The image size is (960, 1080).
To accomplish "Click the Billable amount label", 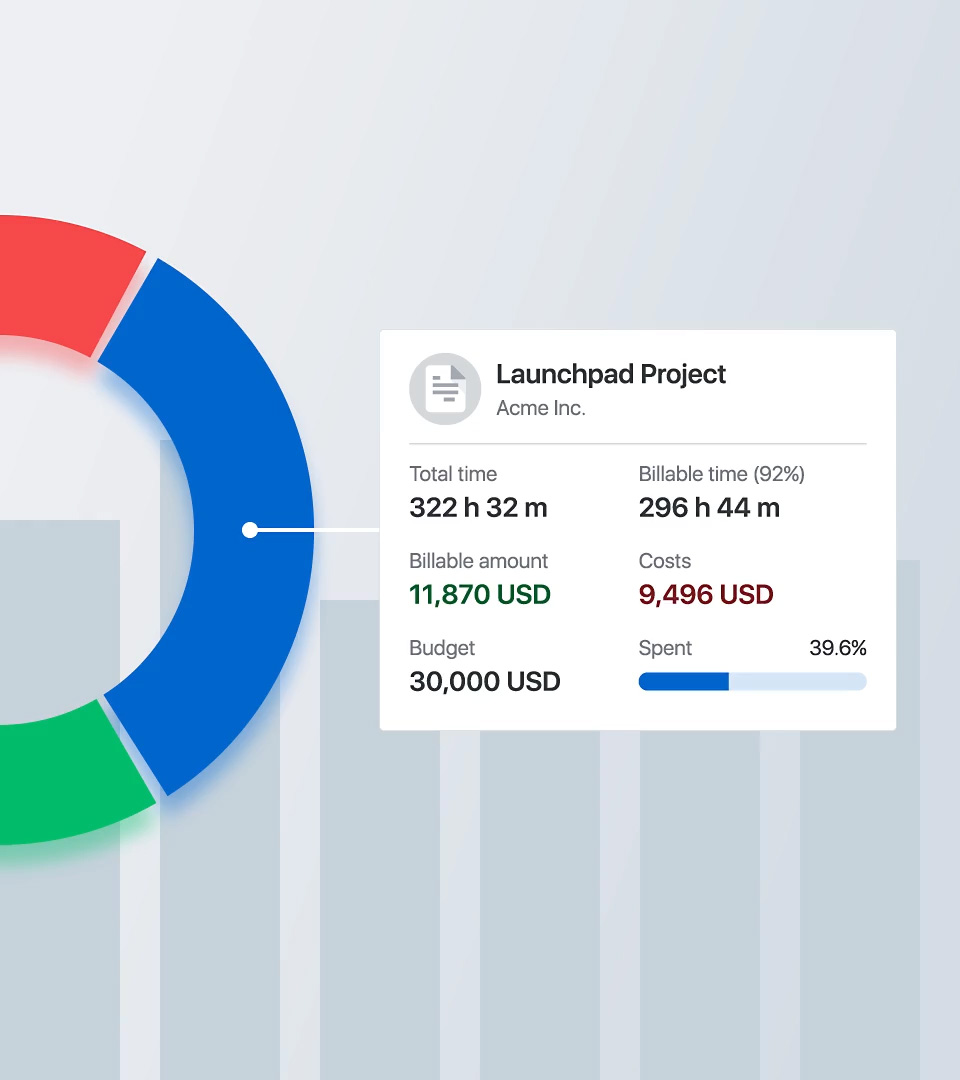I will pos(479,561).
